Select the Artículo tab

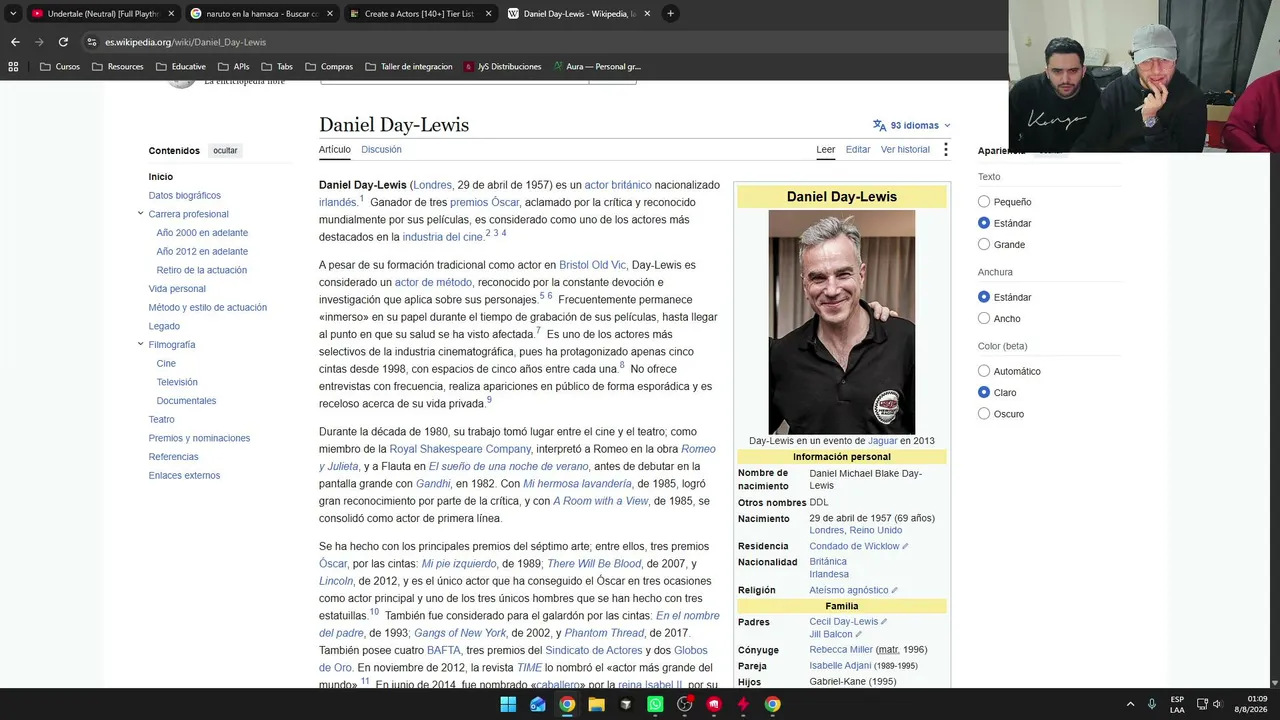pyautogui.click(x=335, y=149)
